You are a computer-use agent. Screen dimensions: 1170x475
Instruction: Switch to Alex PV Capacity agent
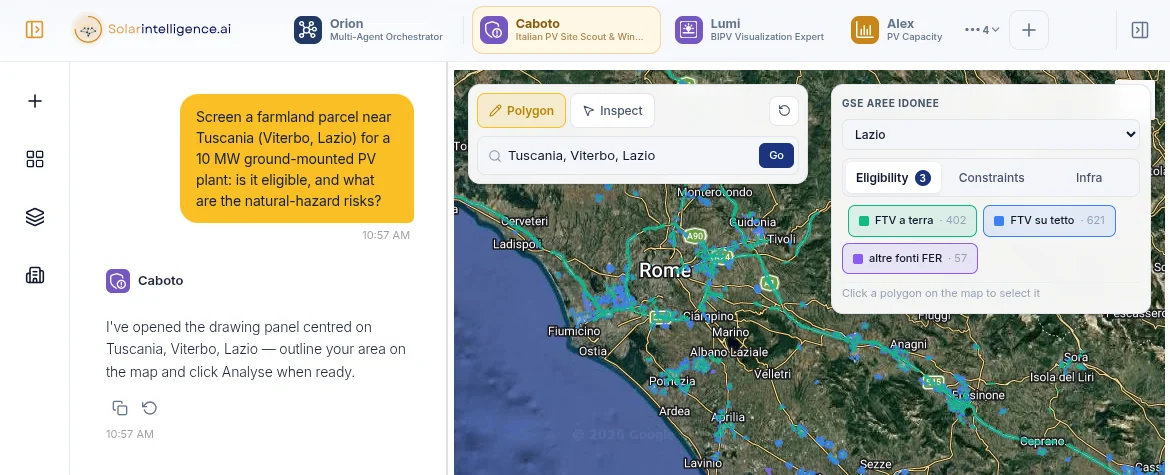coord(897,30)
